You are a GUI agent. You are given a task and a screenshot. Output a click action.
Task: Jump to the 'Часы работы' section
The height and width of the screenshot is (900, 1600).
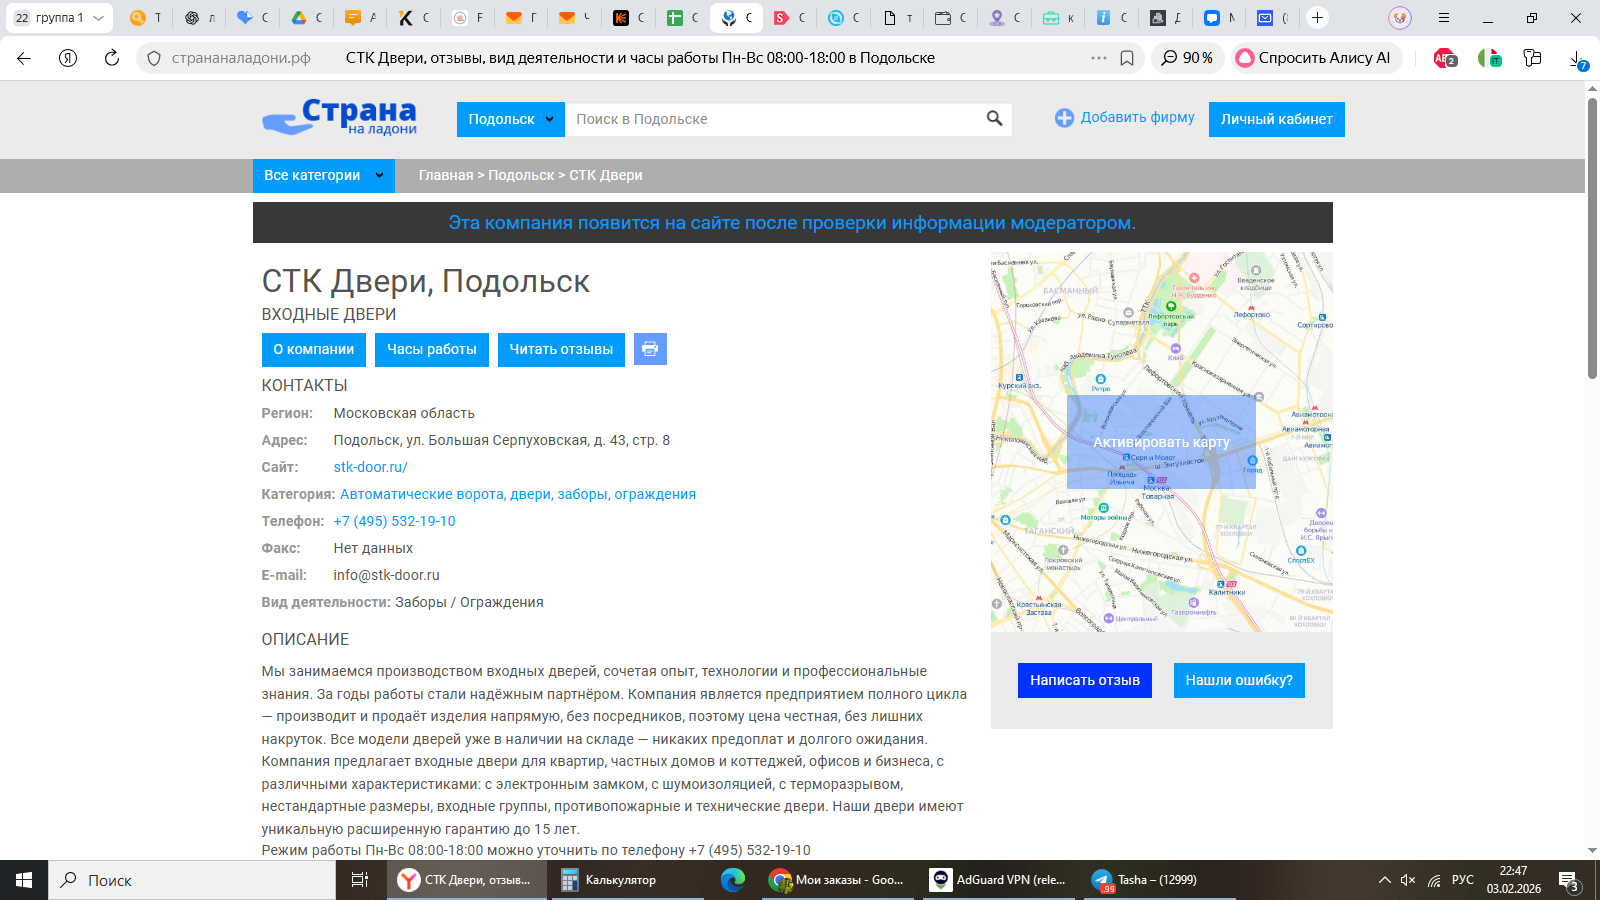point(432,349)
